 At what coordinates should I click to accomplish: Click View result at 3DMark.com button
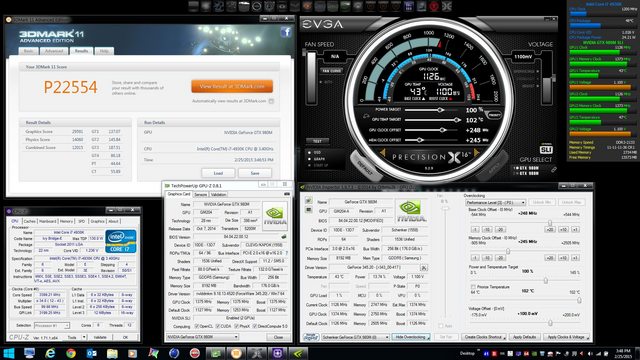coord(232,86)
